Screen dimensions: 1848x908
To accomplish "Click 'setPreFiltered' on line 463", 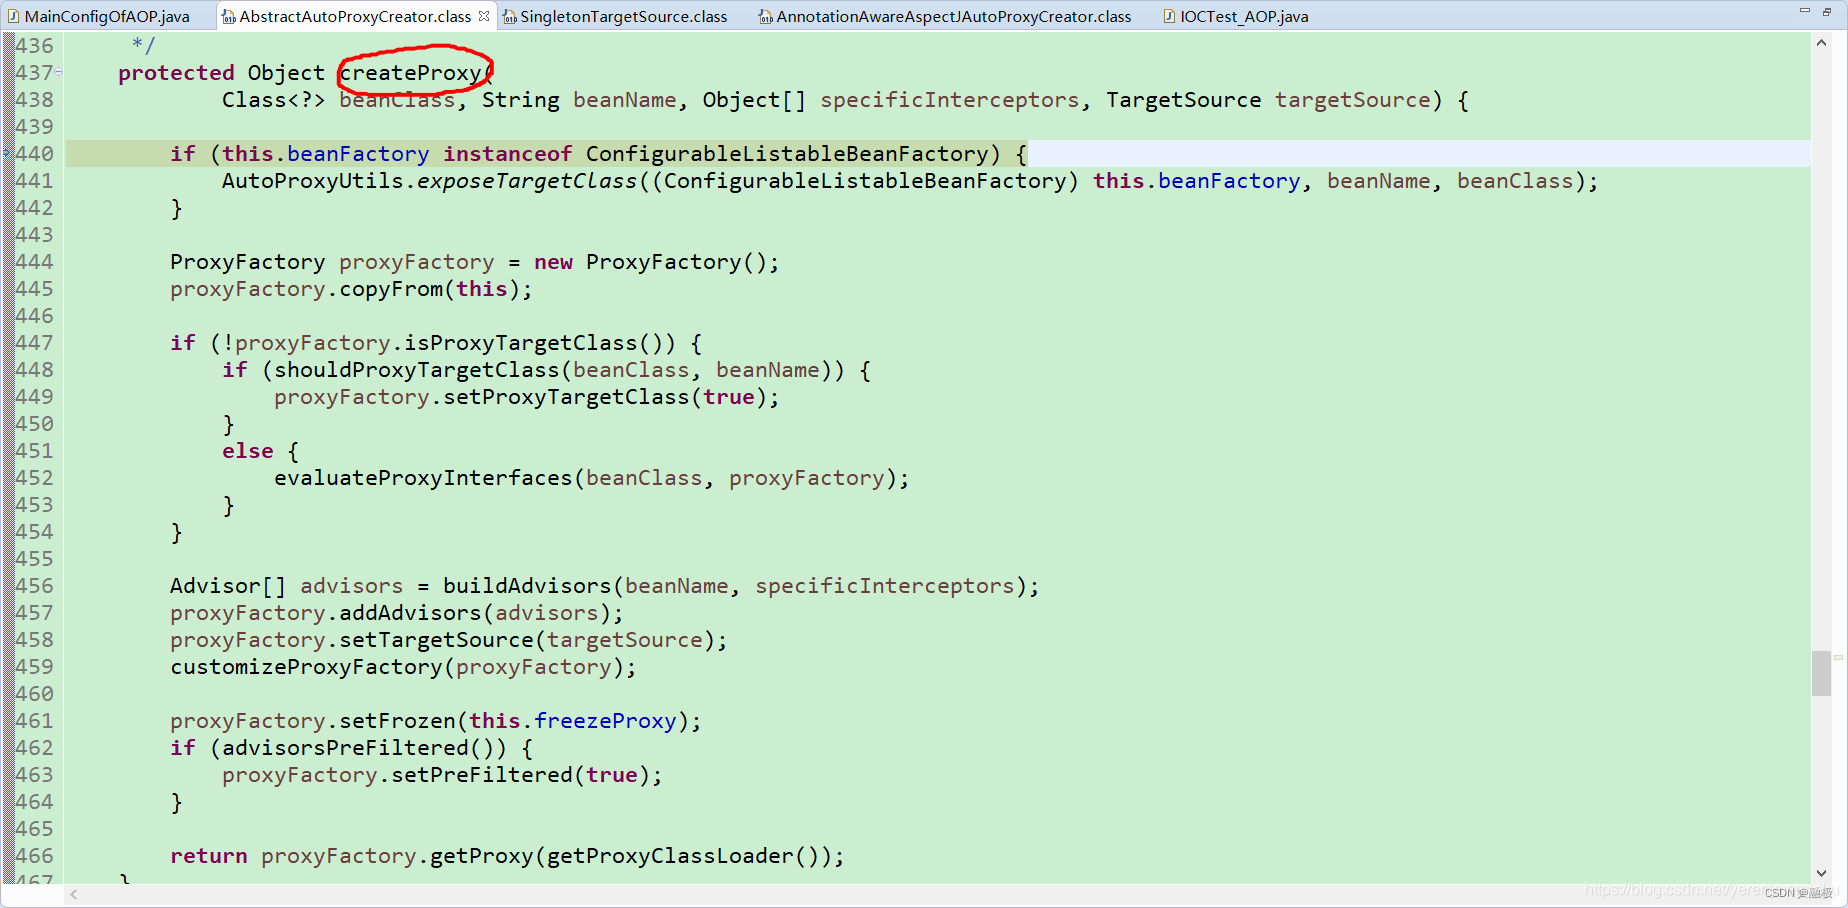I will [481, 775].
